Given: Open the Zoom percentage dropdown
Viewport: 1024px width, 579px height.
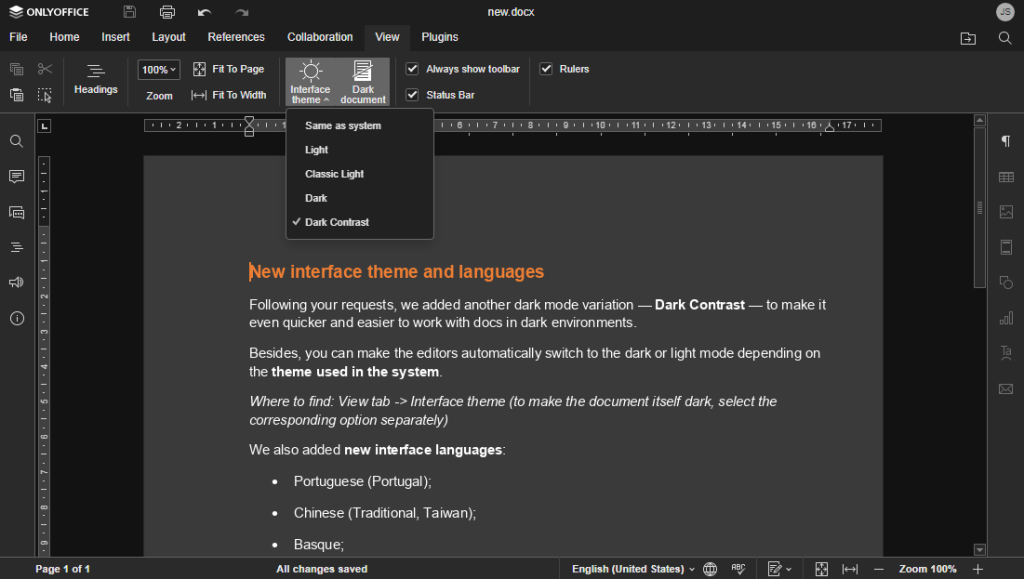Looking at the screenshot, I should tap(158, 69).
